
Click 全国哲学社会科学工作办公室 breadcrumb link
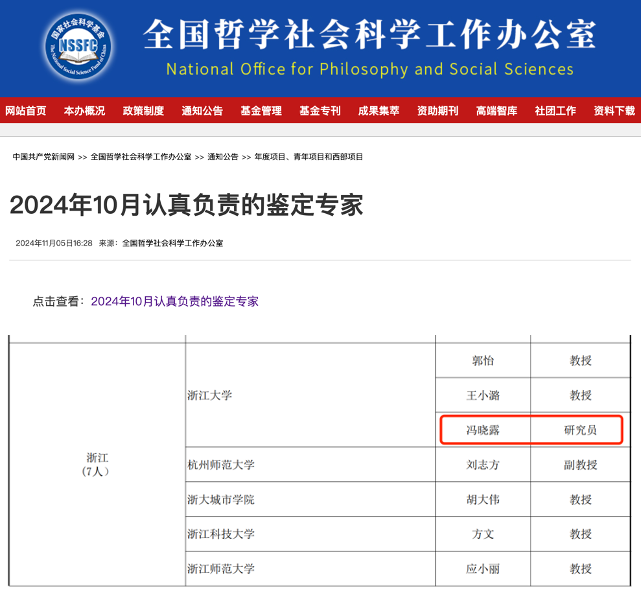tap(141, 157)
